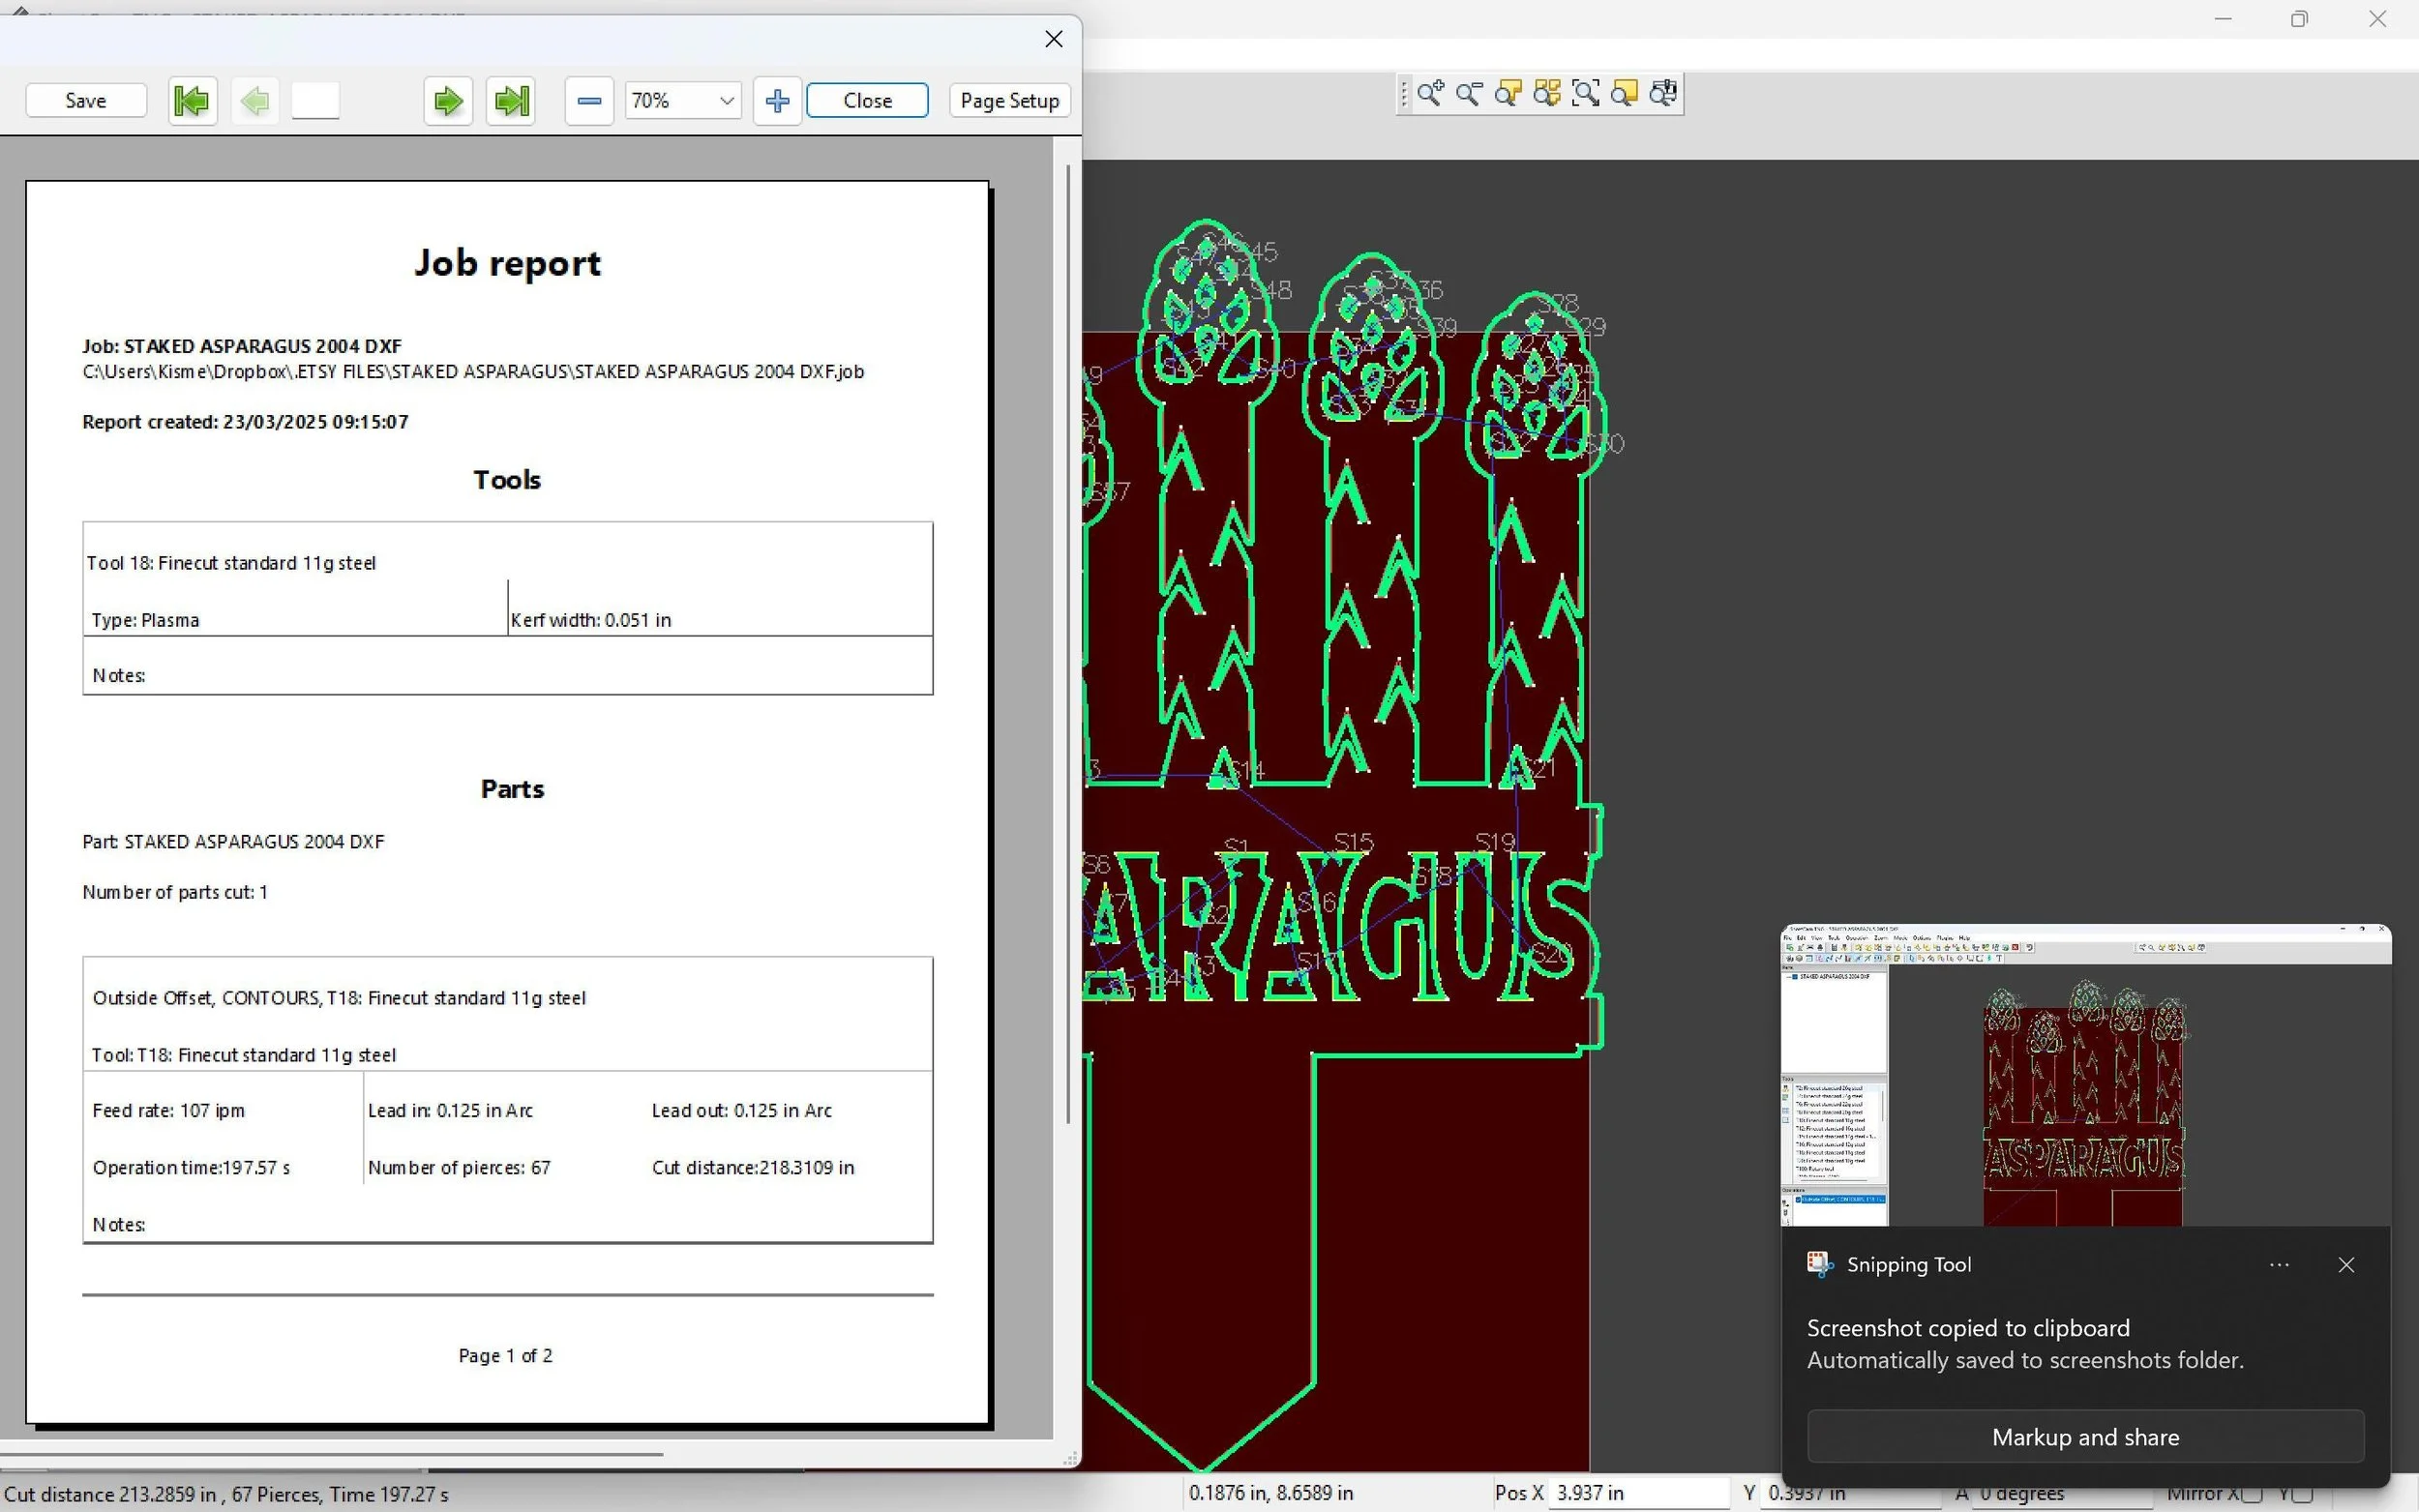The width and height of the screenshot is (2419, 1512).
Task: Go to first page of report
Action: 191,101
